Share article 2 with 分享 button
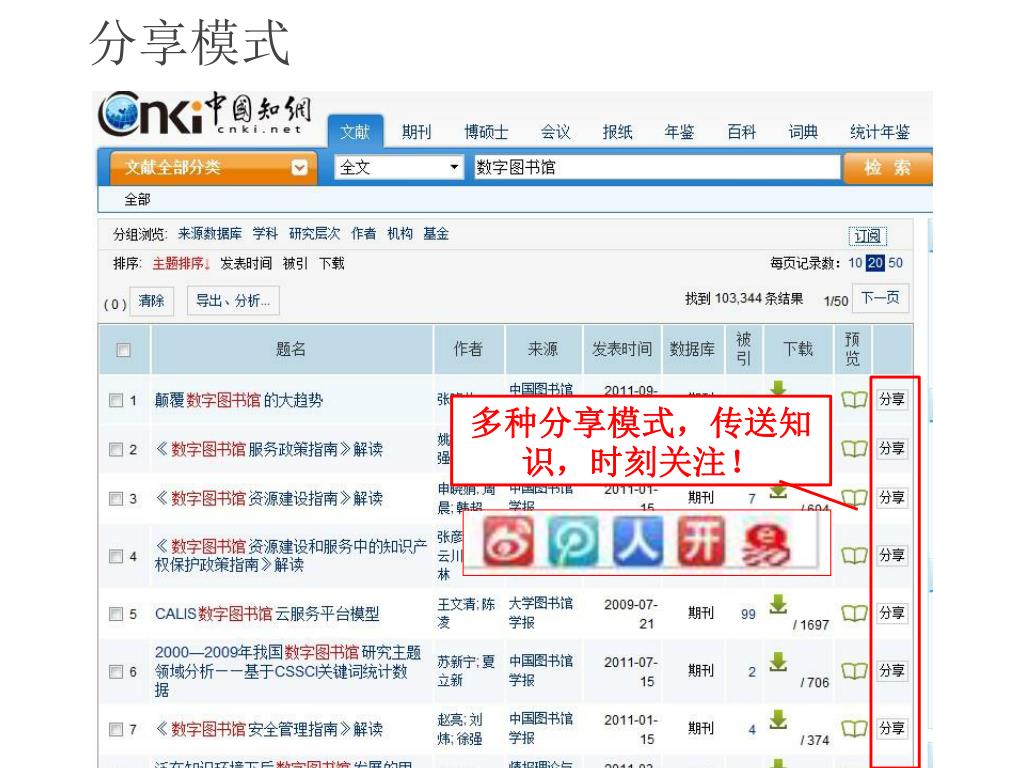Viewport: 1024px width, 768px height. [x=891, y=449]
